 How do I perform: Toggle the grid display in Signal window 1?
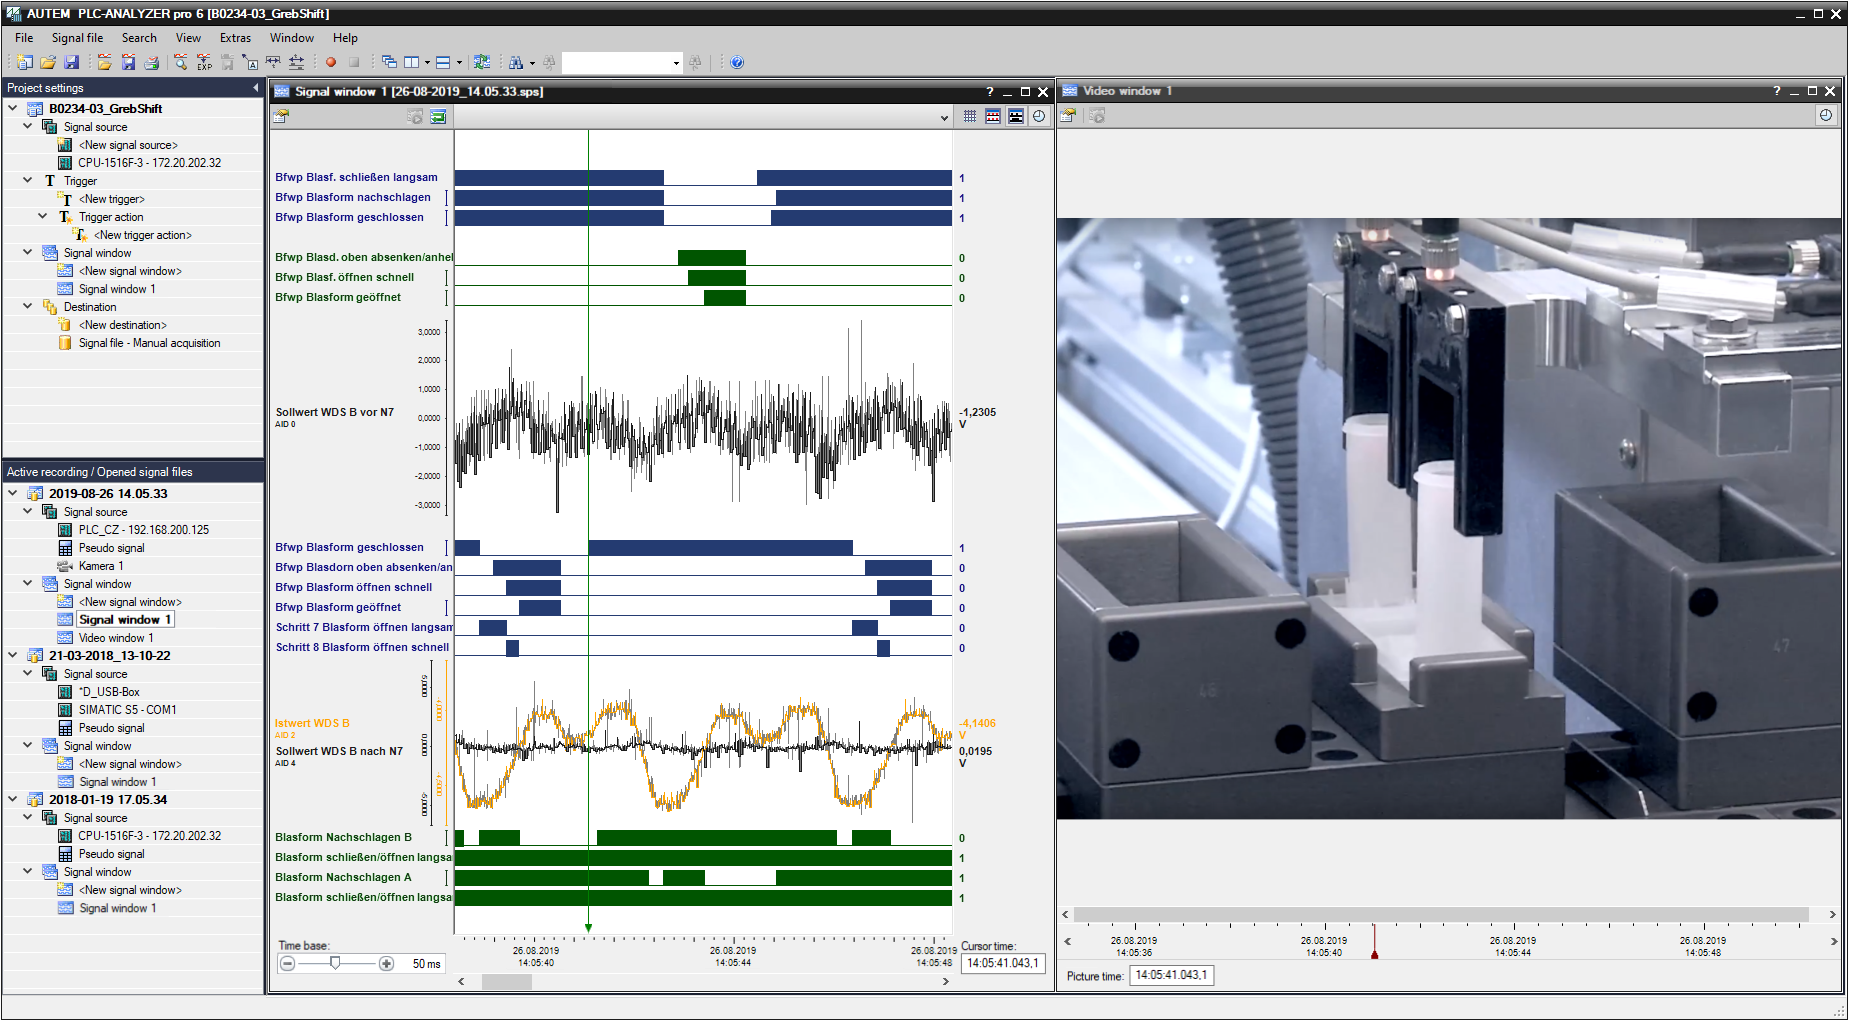[969, 116]
